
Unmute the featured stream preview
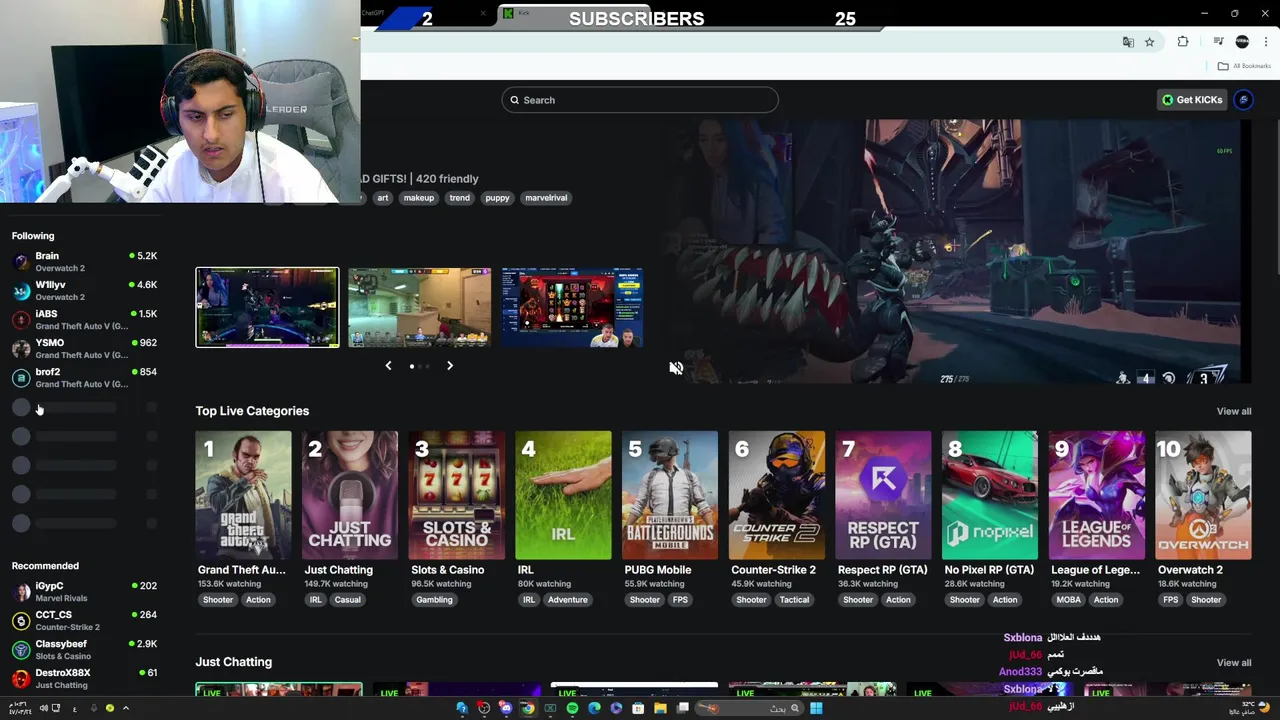click(676, 368)
